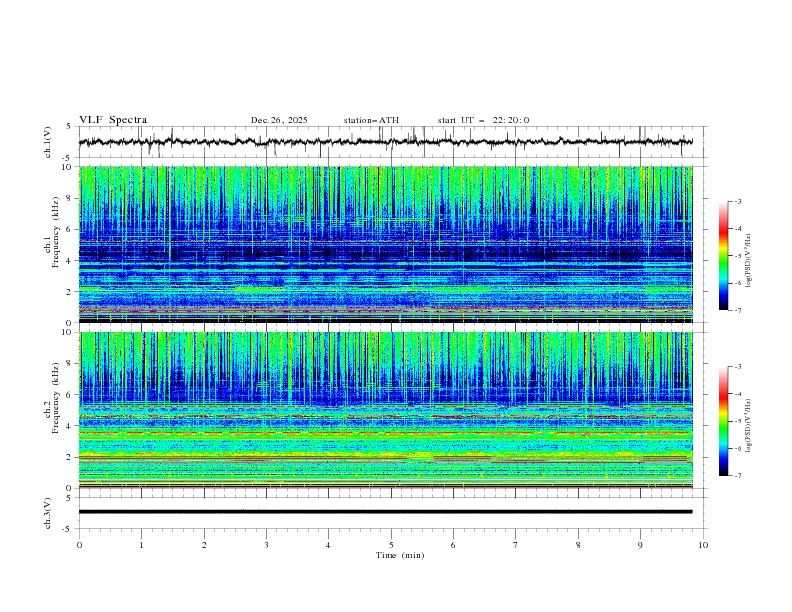Select the "Dec. 26, 2025" date label
This screenshot has width=792, height=612.
[279, 120]
